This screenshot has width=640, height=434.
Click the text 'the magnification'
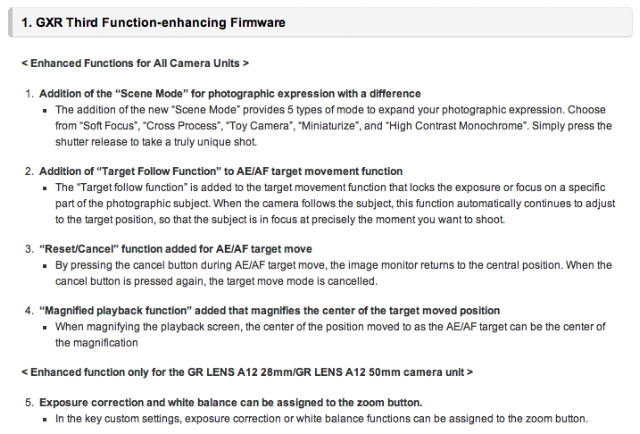point(96,343)
